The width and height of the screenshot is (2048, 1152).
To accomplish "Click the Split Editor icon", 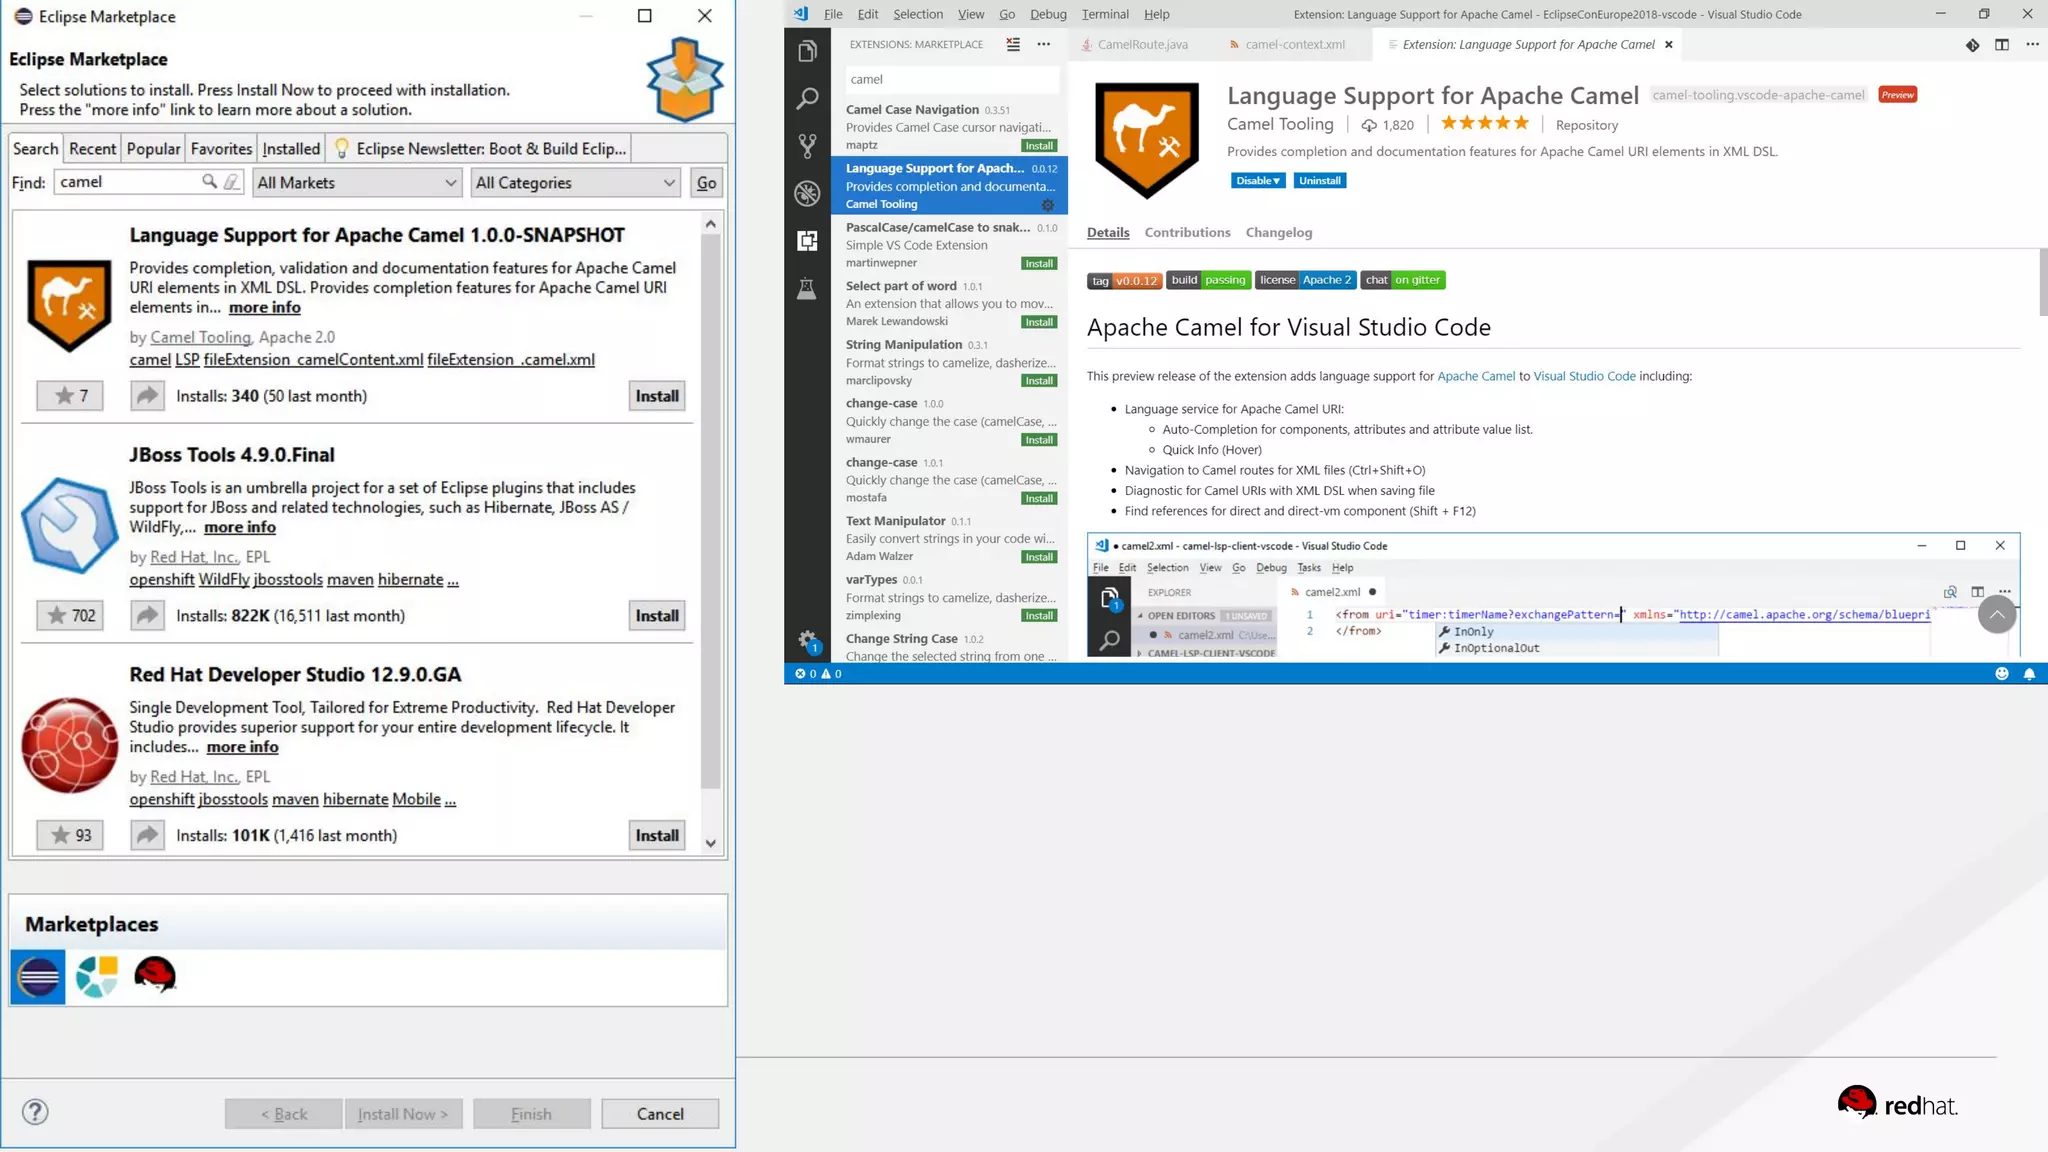I will pyautogui.click(x=2001, y=44).
